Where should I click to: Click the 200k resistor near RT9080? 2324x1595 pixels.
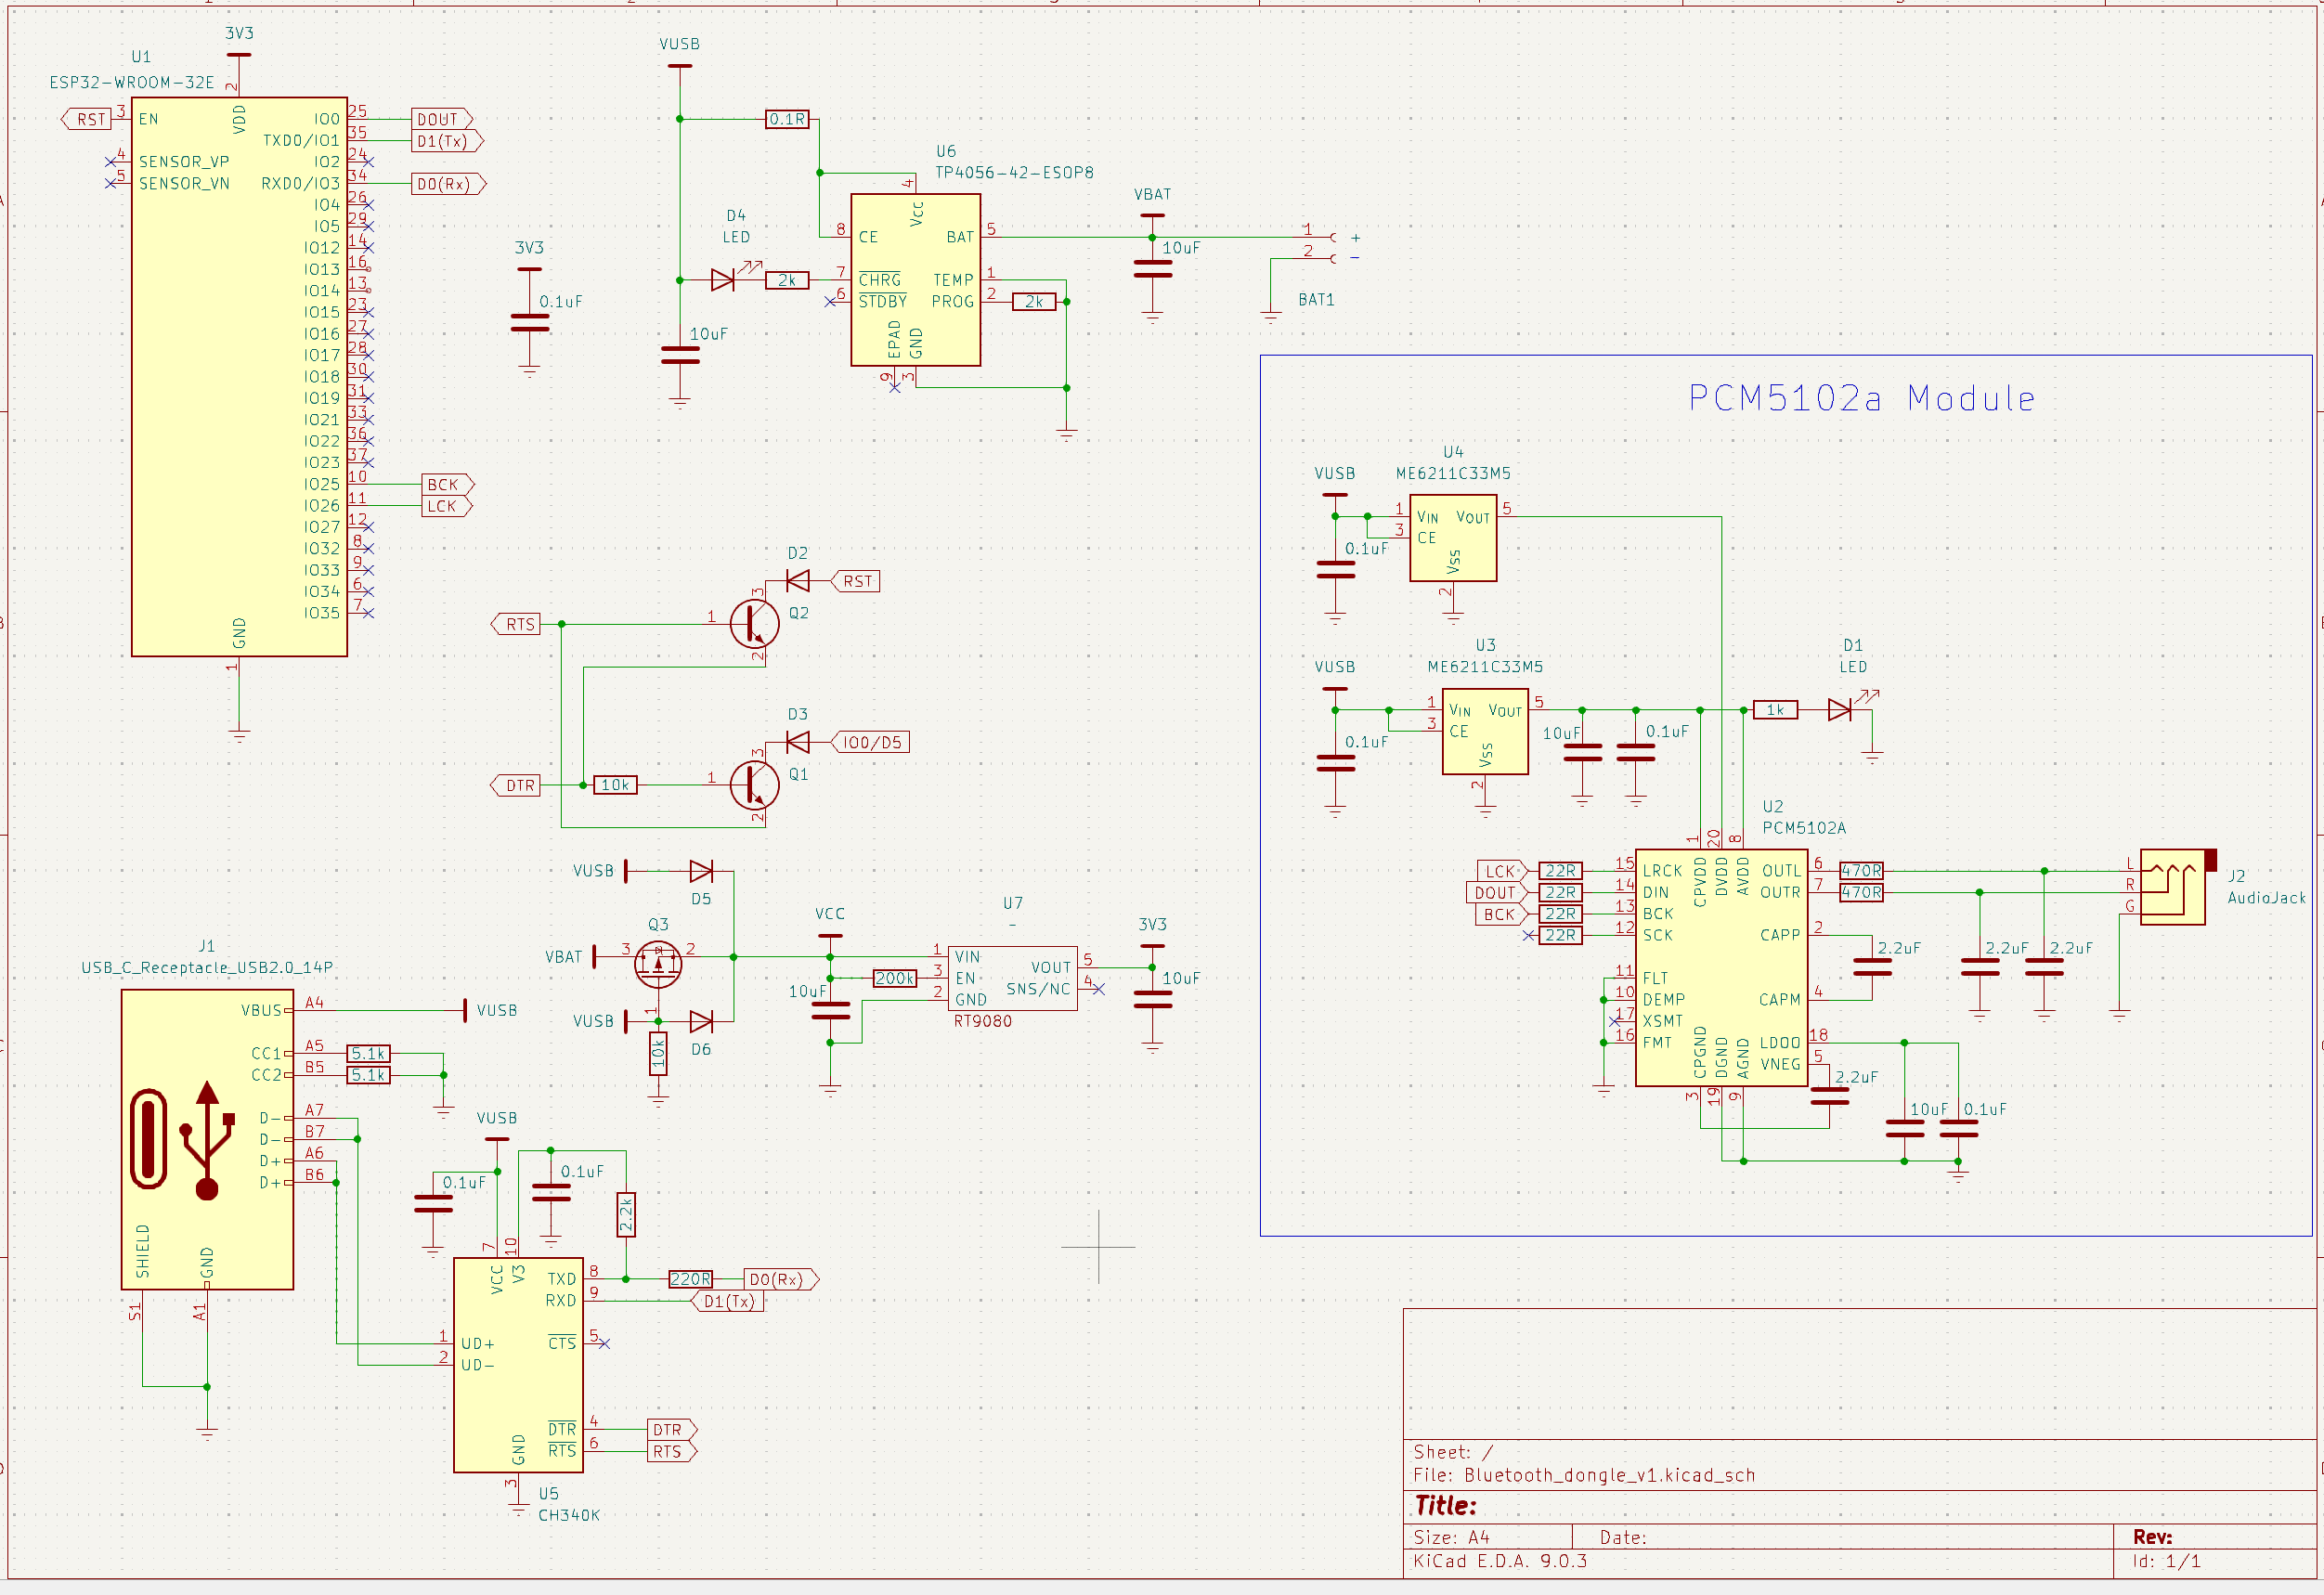pos(897,978)
